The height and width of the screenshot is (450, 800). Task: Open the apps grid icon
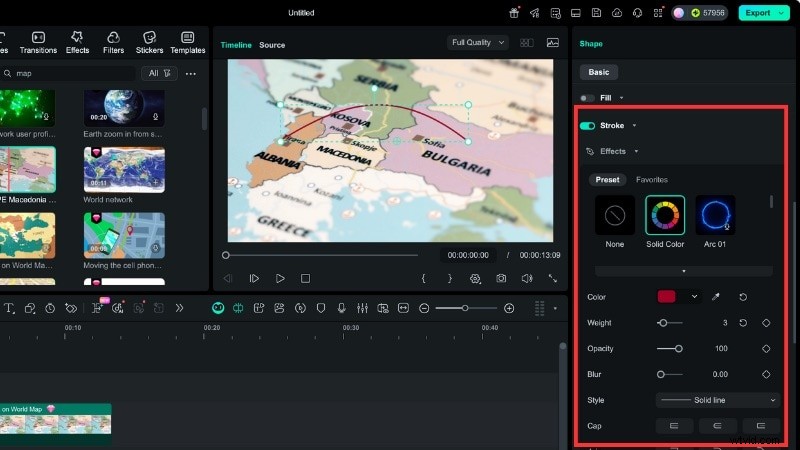click(658, 13)
